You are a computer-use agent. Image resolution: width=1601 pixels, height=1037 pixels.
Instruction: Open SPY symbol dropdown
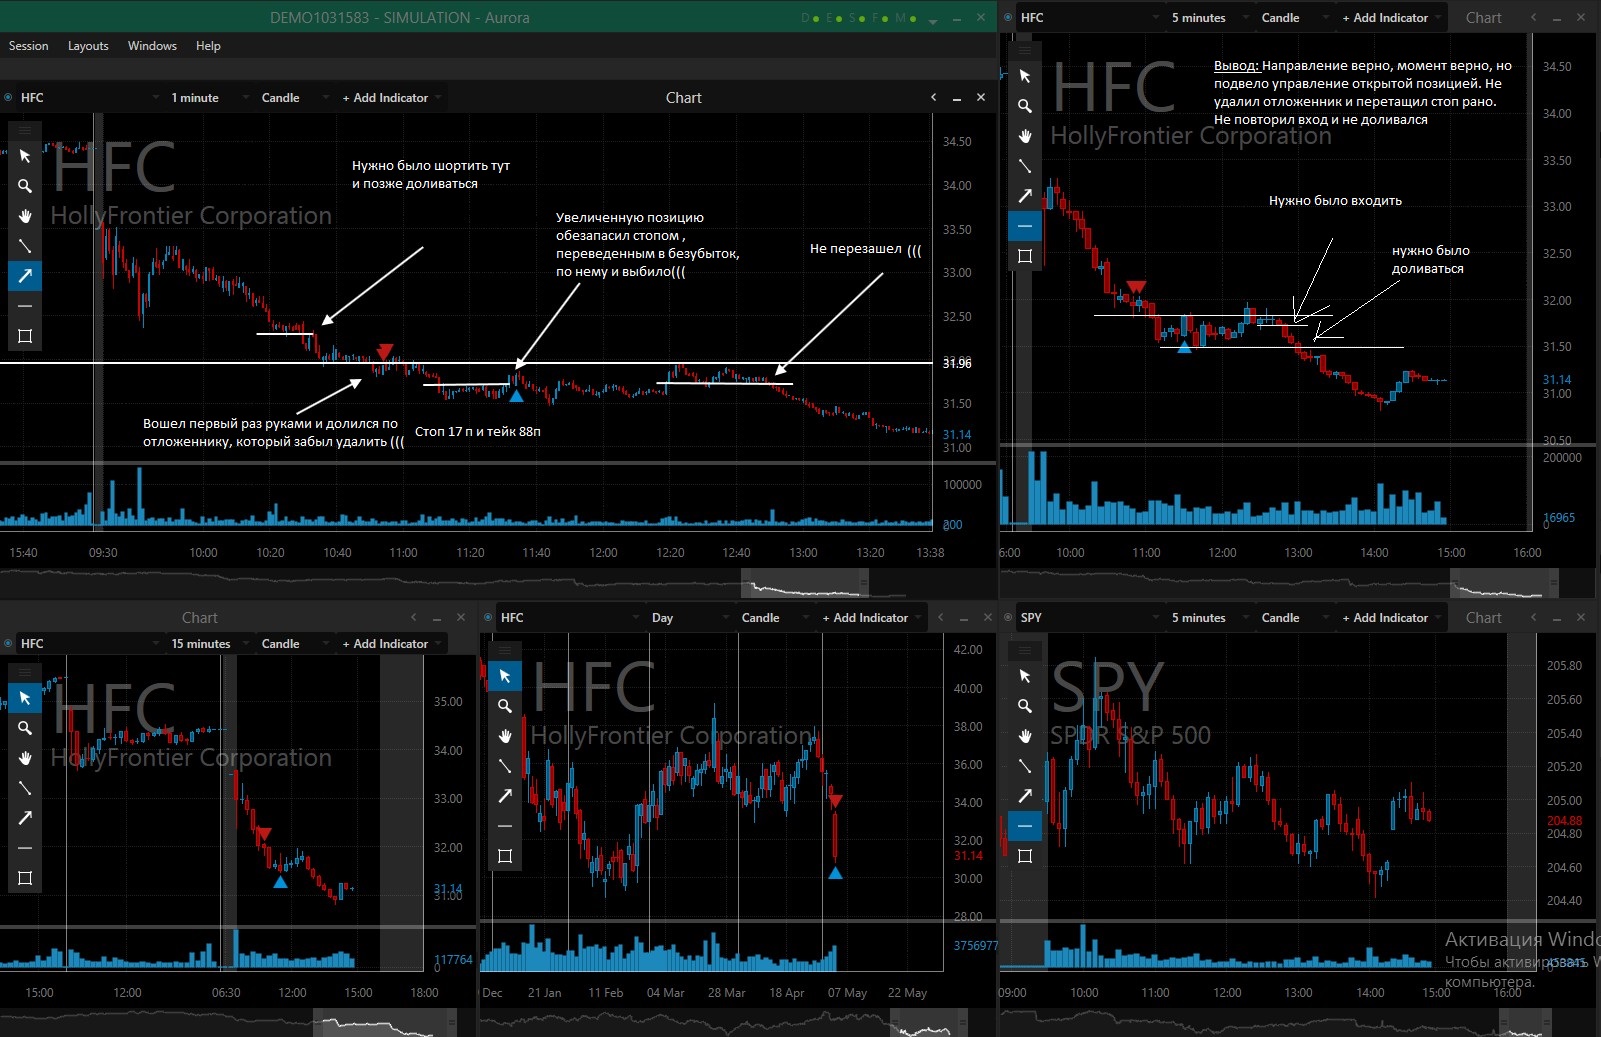tap(1088, 618)
